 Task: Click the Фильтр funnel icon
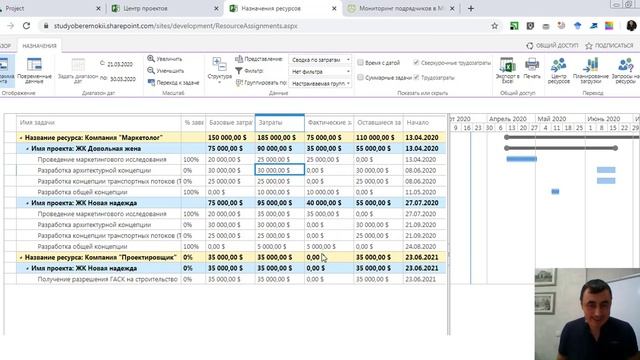coord(239,71)
